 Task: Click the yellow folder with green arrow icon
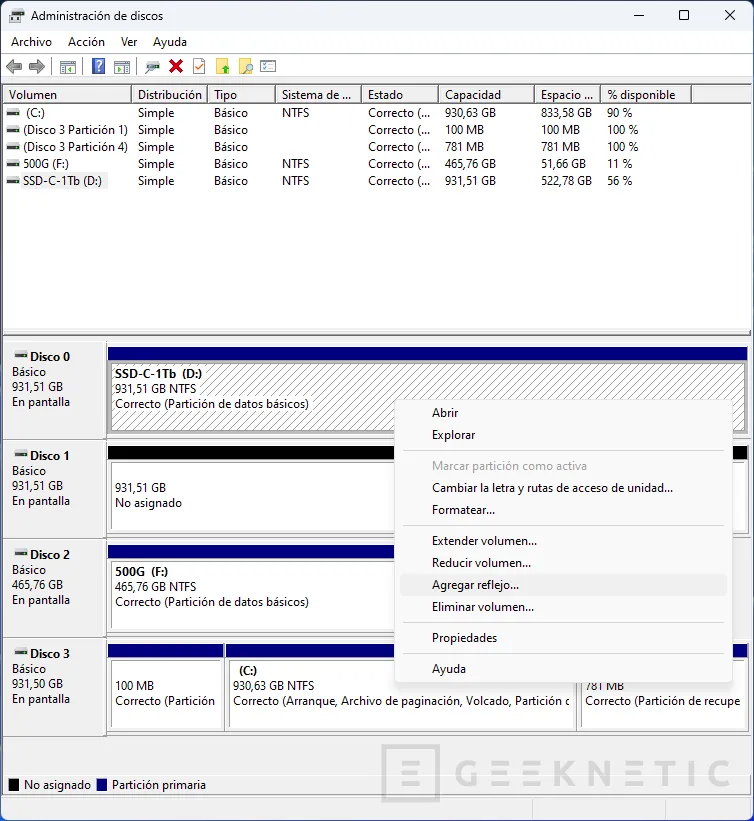223,66
